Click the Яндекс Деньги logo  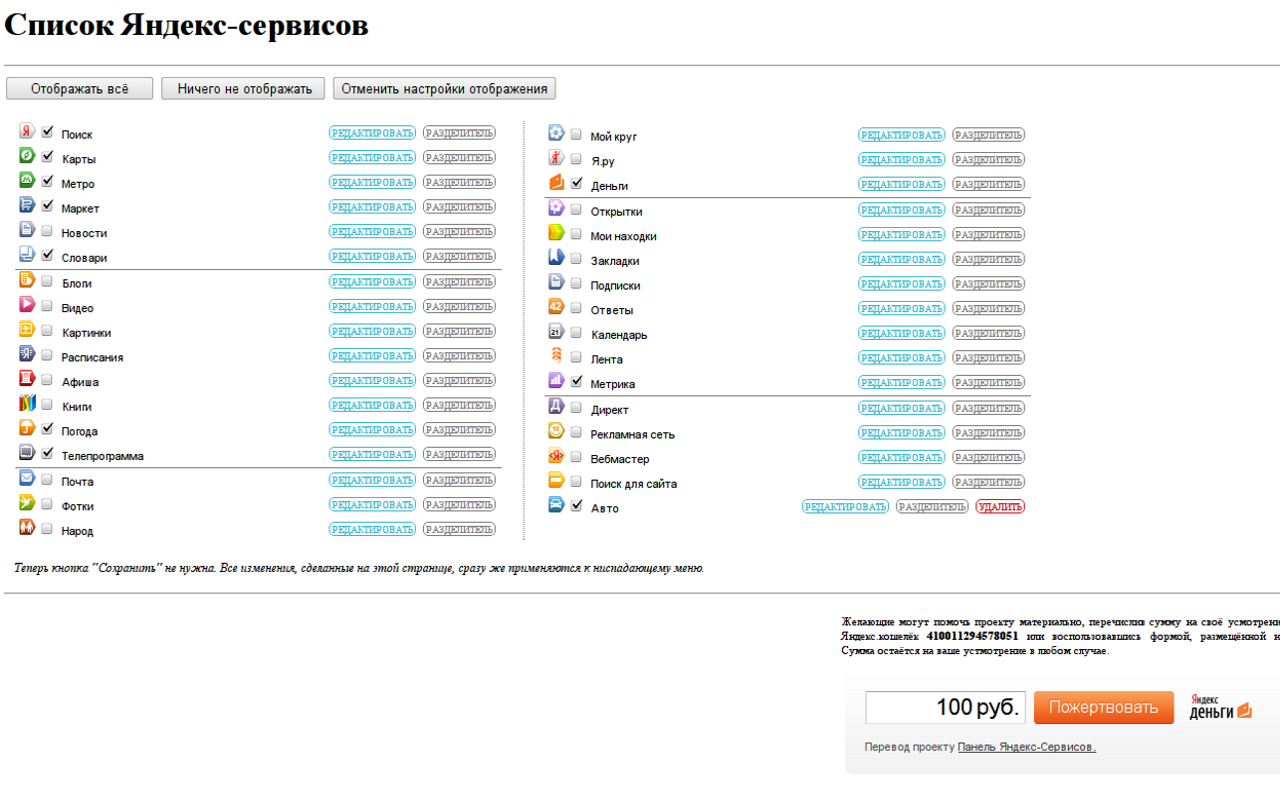[x=1220, y=707]
